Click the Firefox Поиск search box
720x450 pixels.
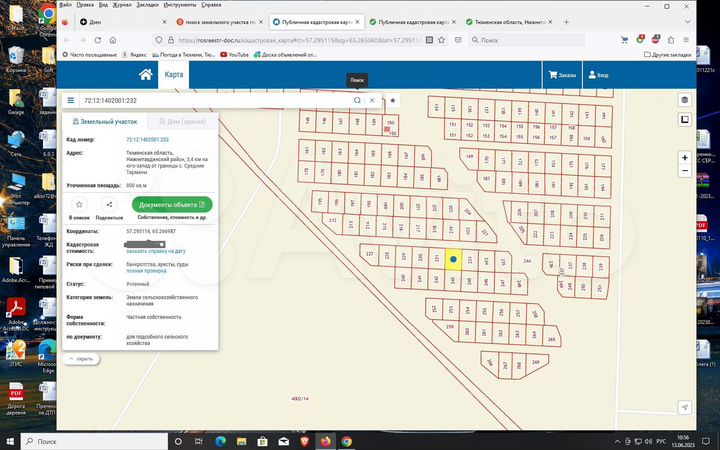pyautogui.click(x=527, y=40)
